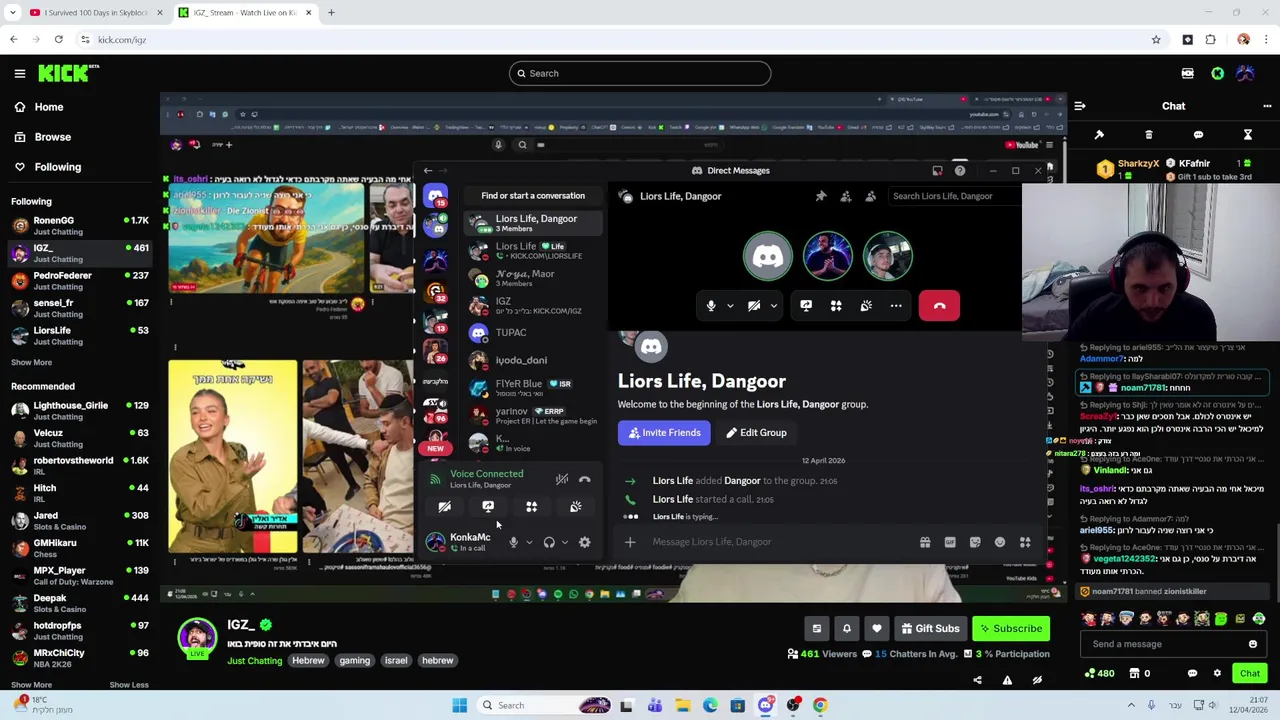Screen dimensions: 1280x720
Task: Click the channel points 480 icon
Action: [1098, 673]
